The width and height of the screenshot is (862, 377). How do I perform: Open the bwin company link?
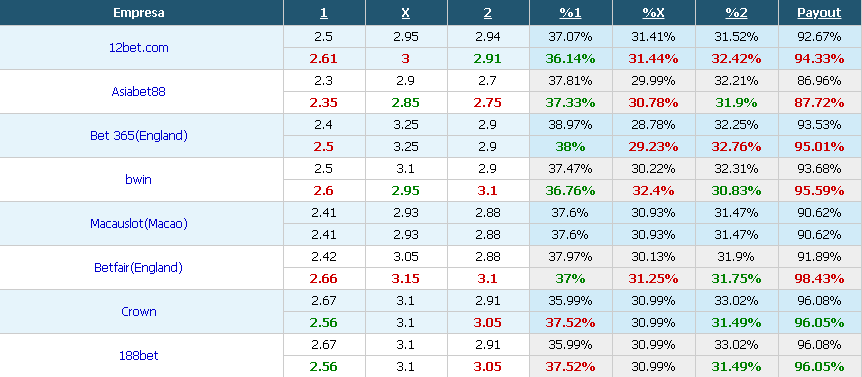point(139,180)
